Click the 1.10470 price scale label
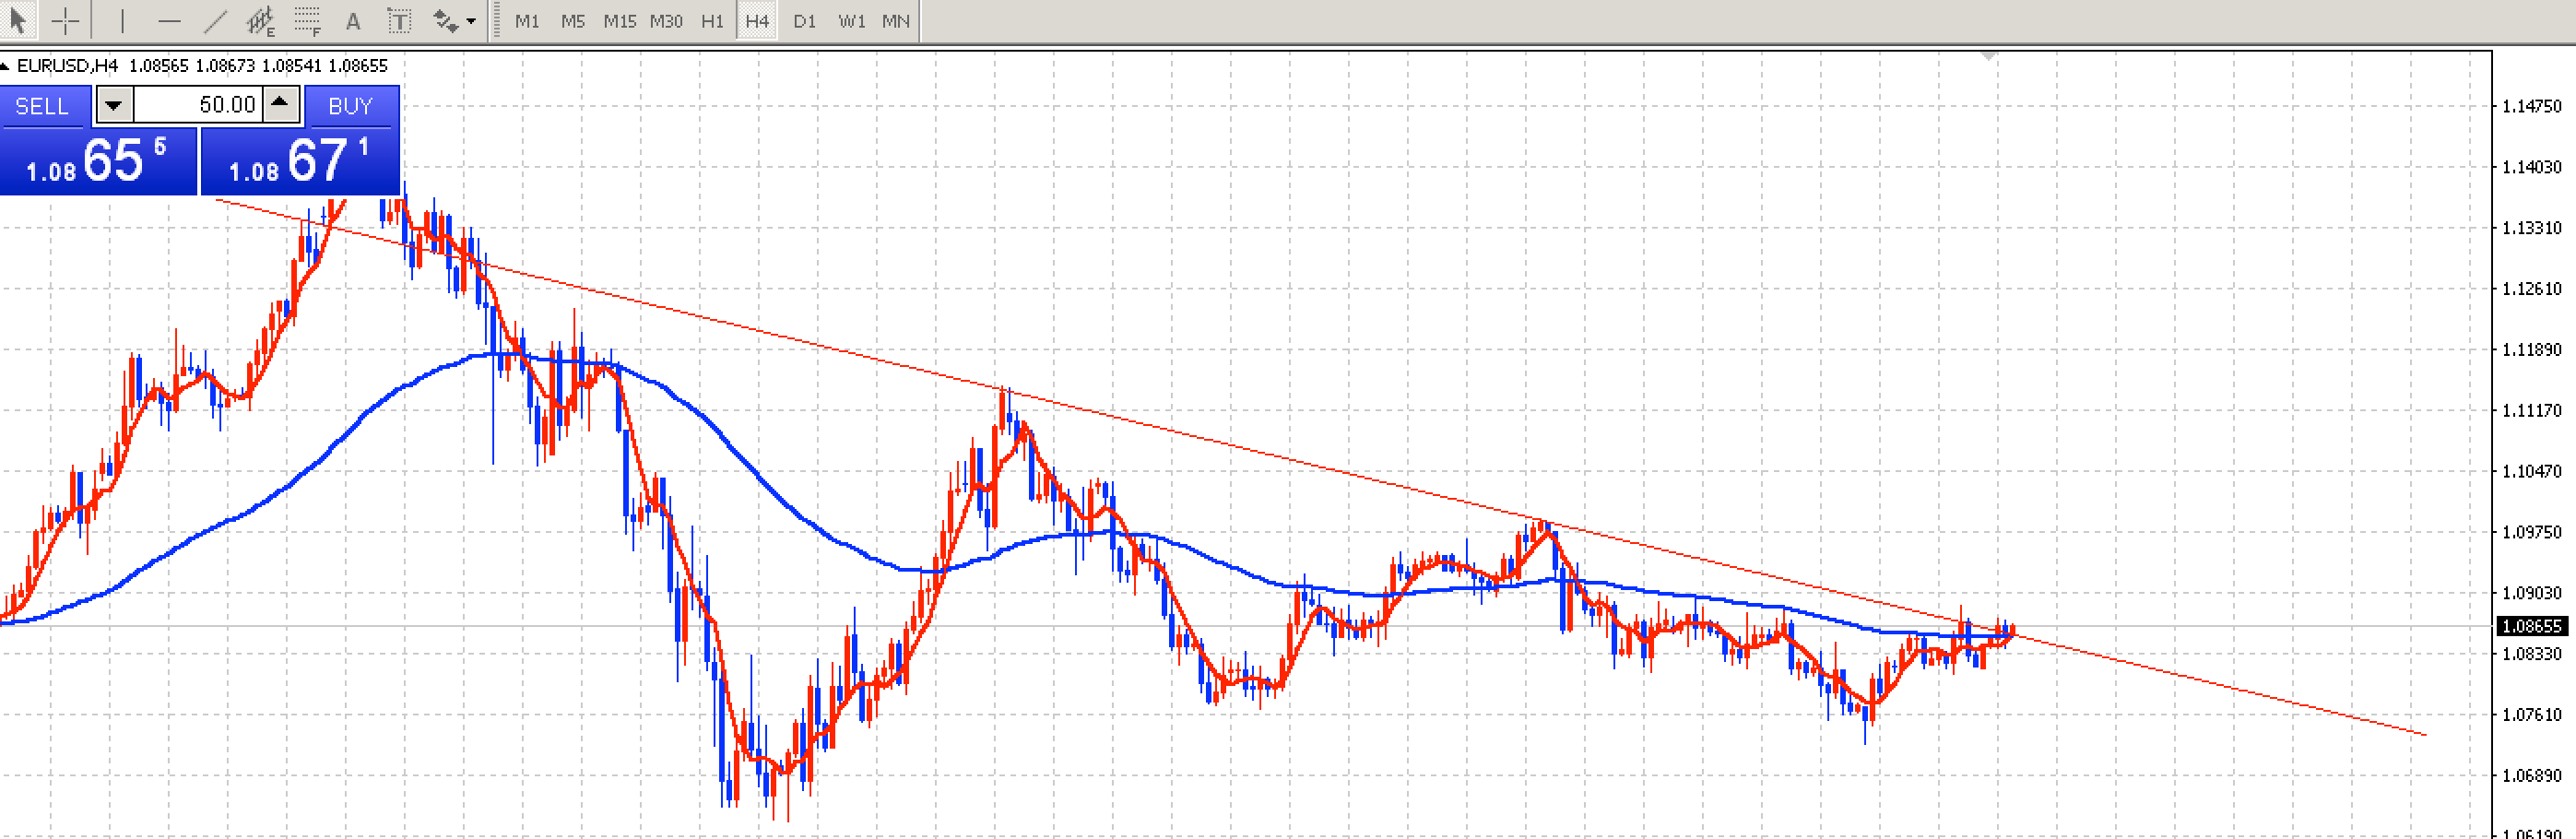Screen dimensions: 2576x839 (x=2532, y=472)
